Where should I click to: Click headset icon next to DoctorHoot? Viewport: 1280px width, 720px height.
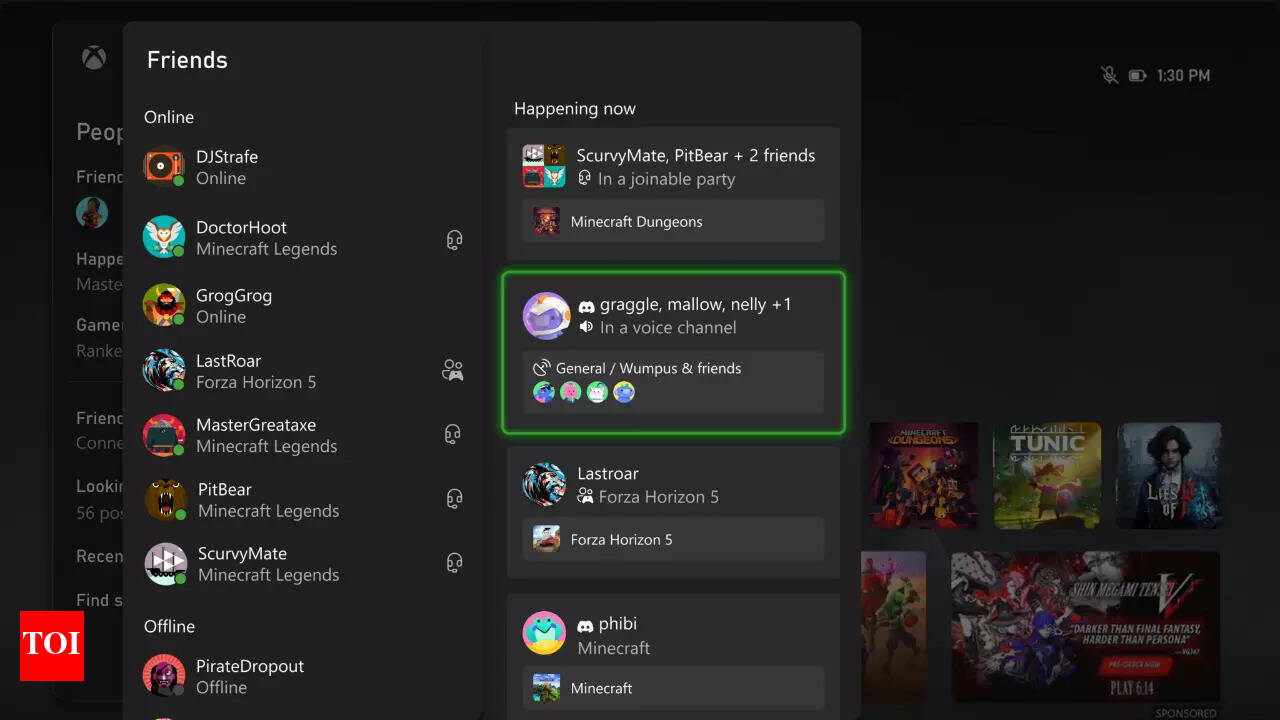point(454,240)
